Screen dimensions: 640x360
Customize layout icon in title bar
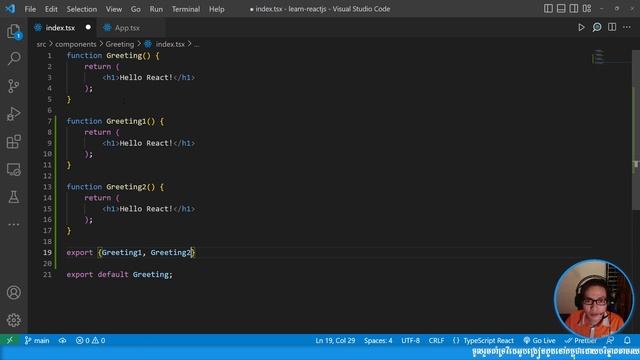point(587,9)
